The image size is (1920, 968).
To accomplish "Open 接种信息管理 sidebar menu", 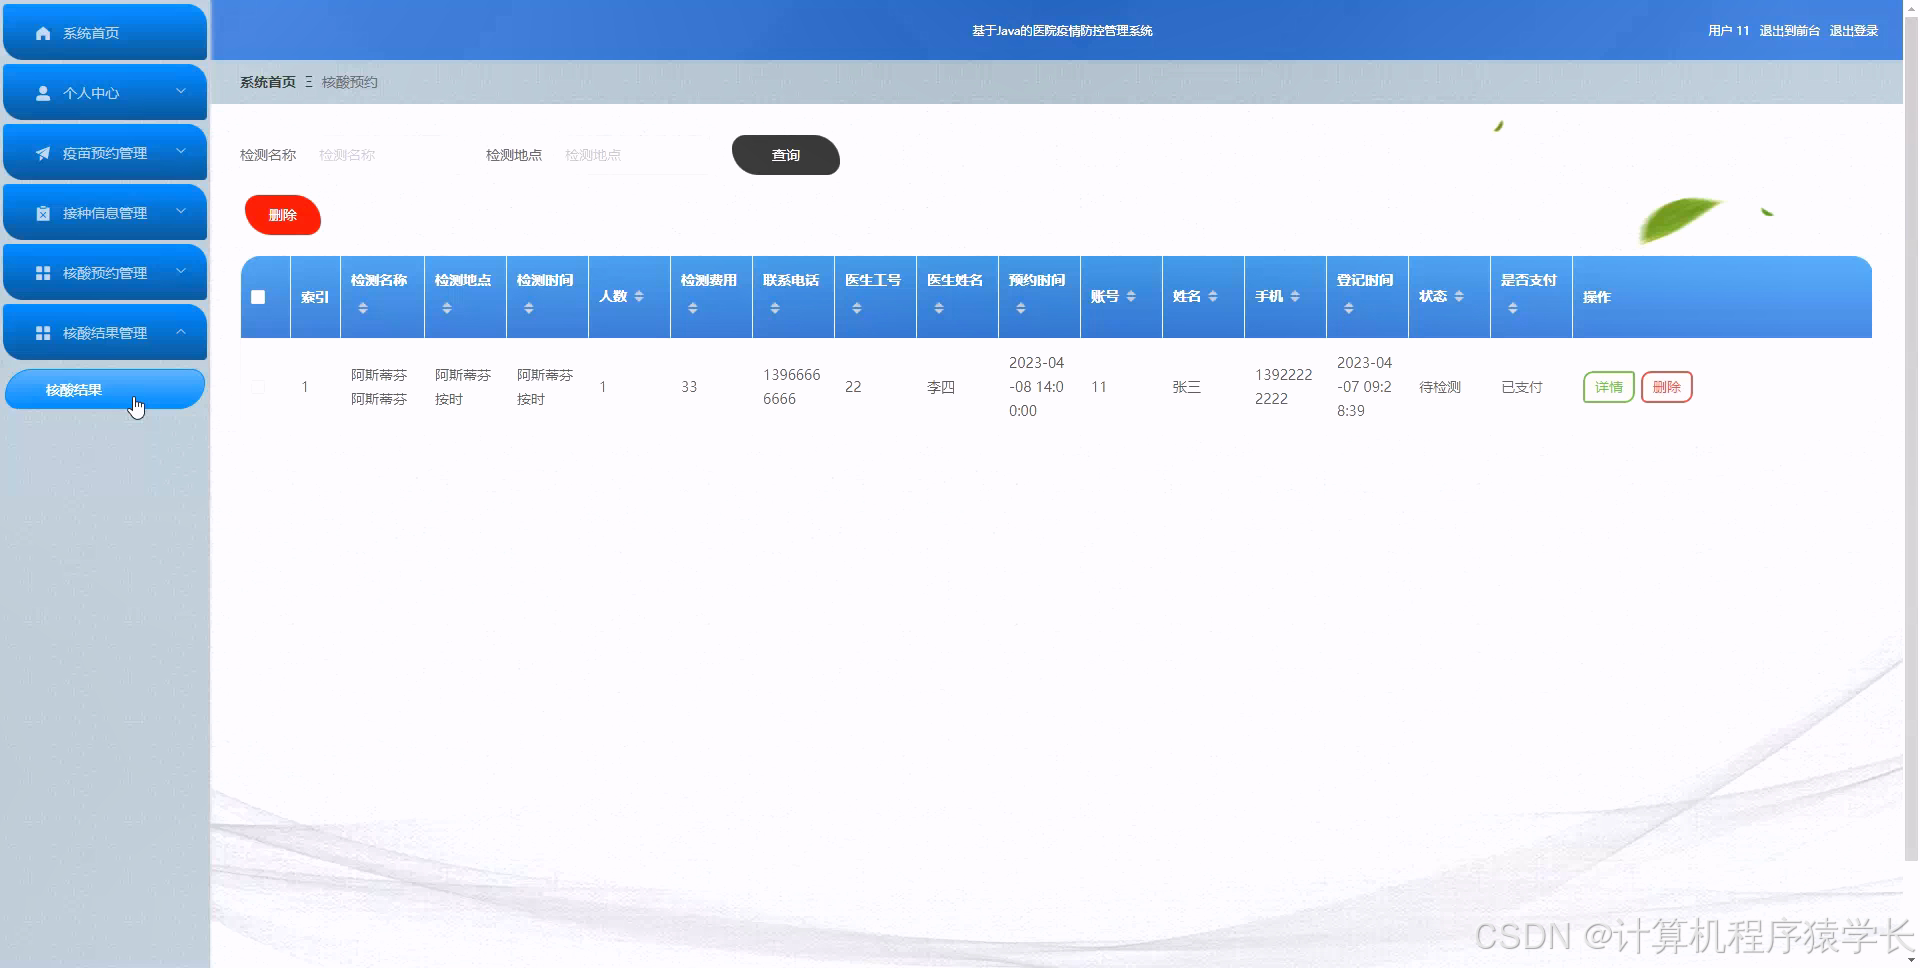I will point(105,212).
